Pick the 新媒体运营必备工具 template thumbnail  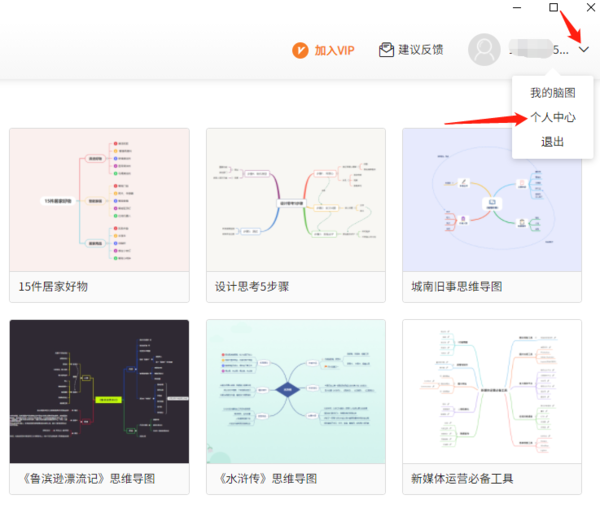tap(491, 391)
